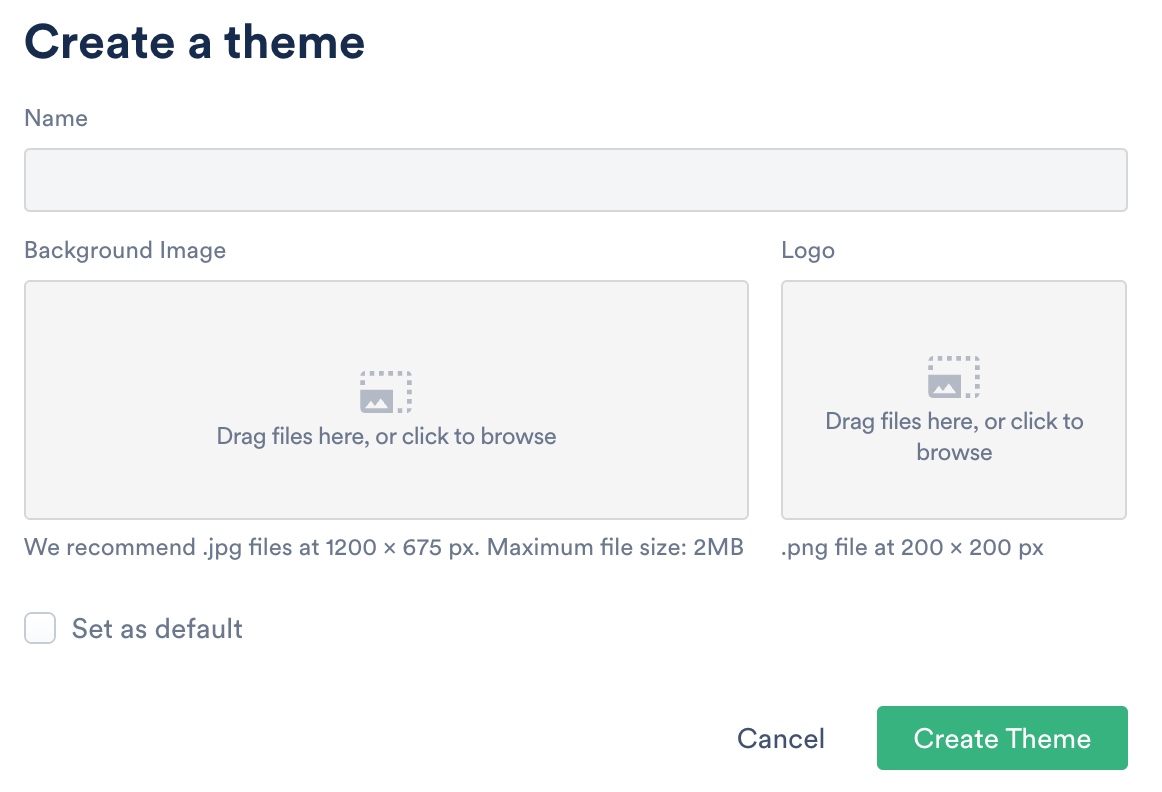Click the image icon in Logo dropzone
Image resolution: width=1162 pixels, height=792 pixels.
pos(953,377)
